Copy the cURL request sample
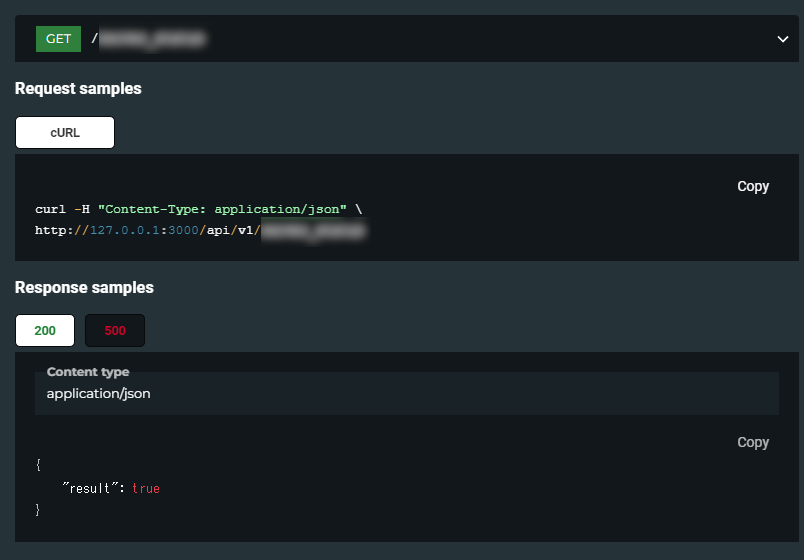This screenshot has width=804, height=560. [752, 186]
